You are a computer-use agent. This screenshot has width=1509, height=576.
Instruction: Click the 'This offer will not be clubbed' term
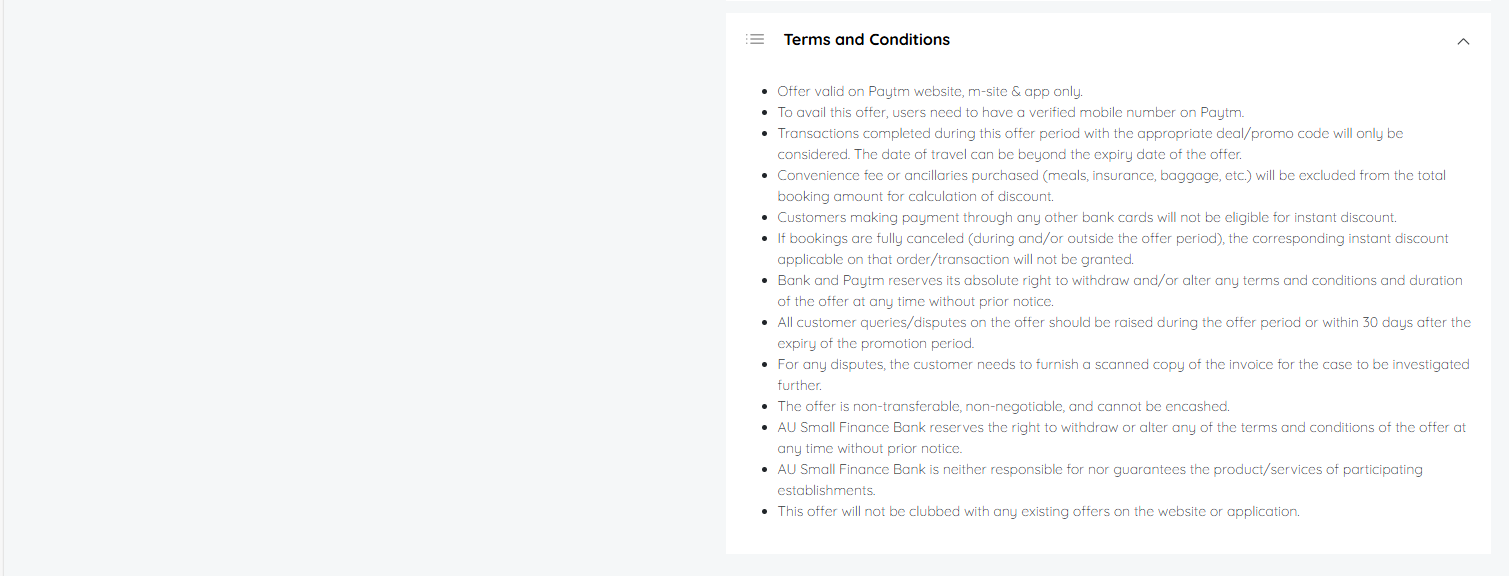[1038, 512]
